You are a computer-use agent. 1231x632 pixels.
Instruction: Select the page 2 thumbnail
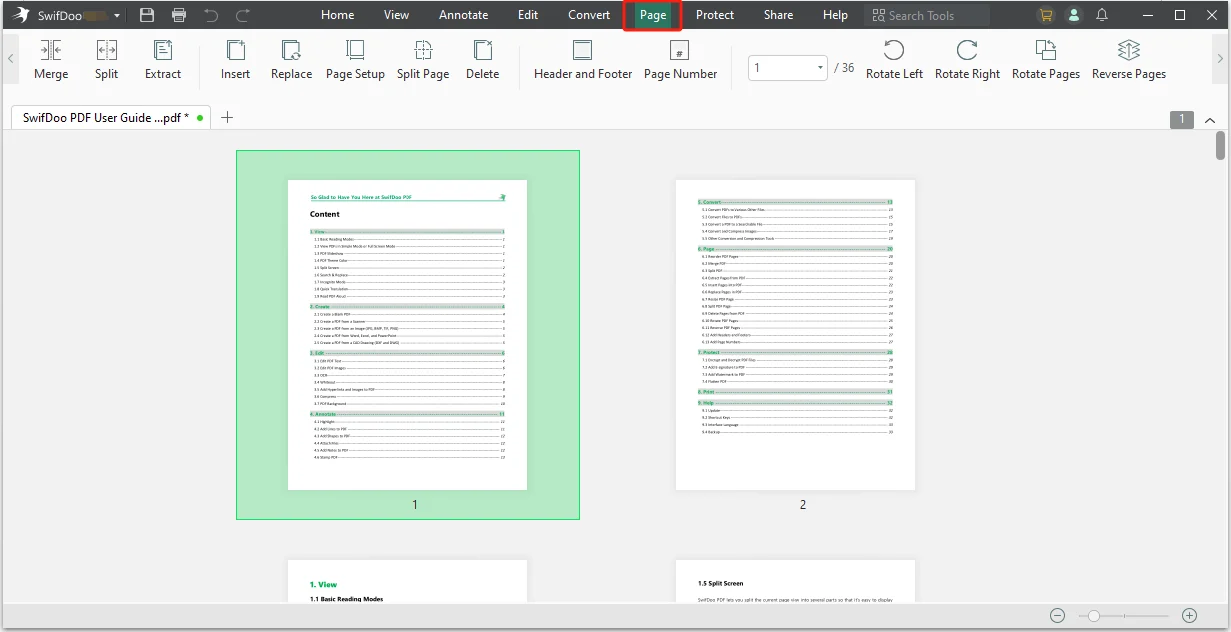point(795,335)
